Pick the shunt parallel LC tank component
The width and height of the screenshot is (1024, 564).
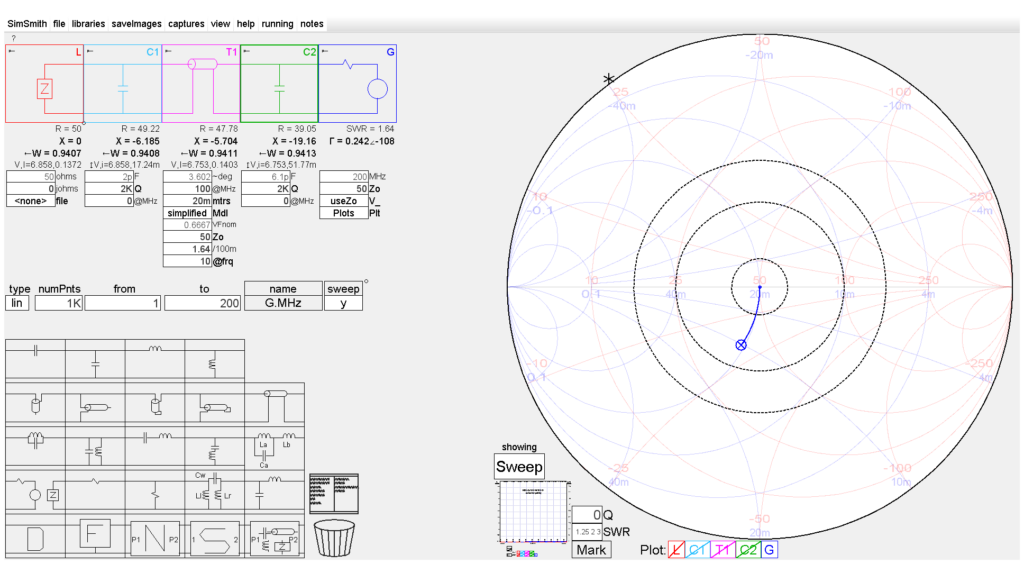coord(95,450)
